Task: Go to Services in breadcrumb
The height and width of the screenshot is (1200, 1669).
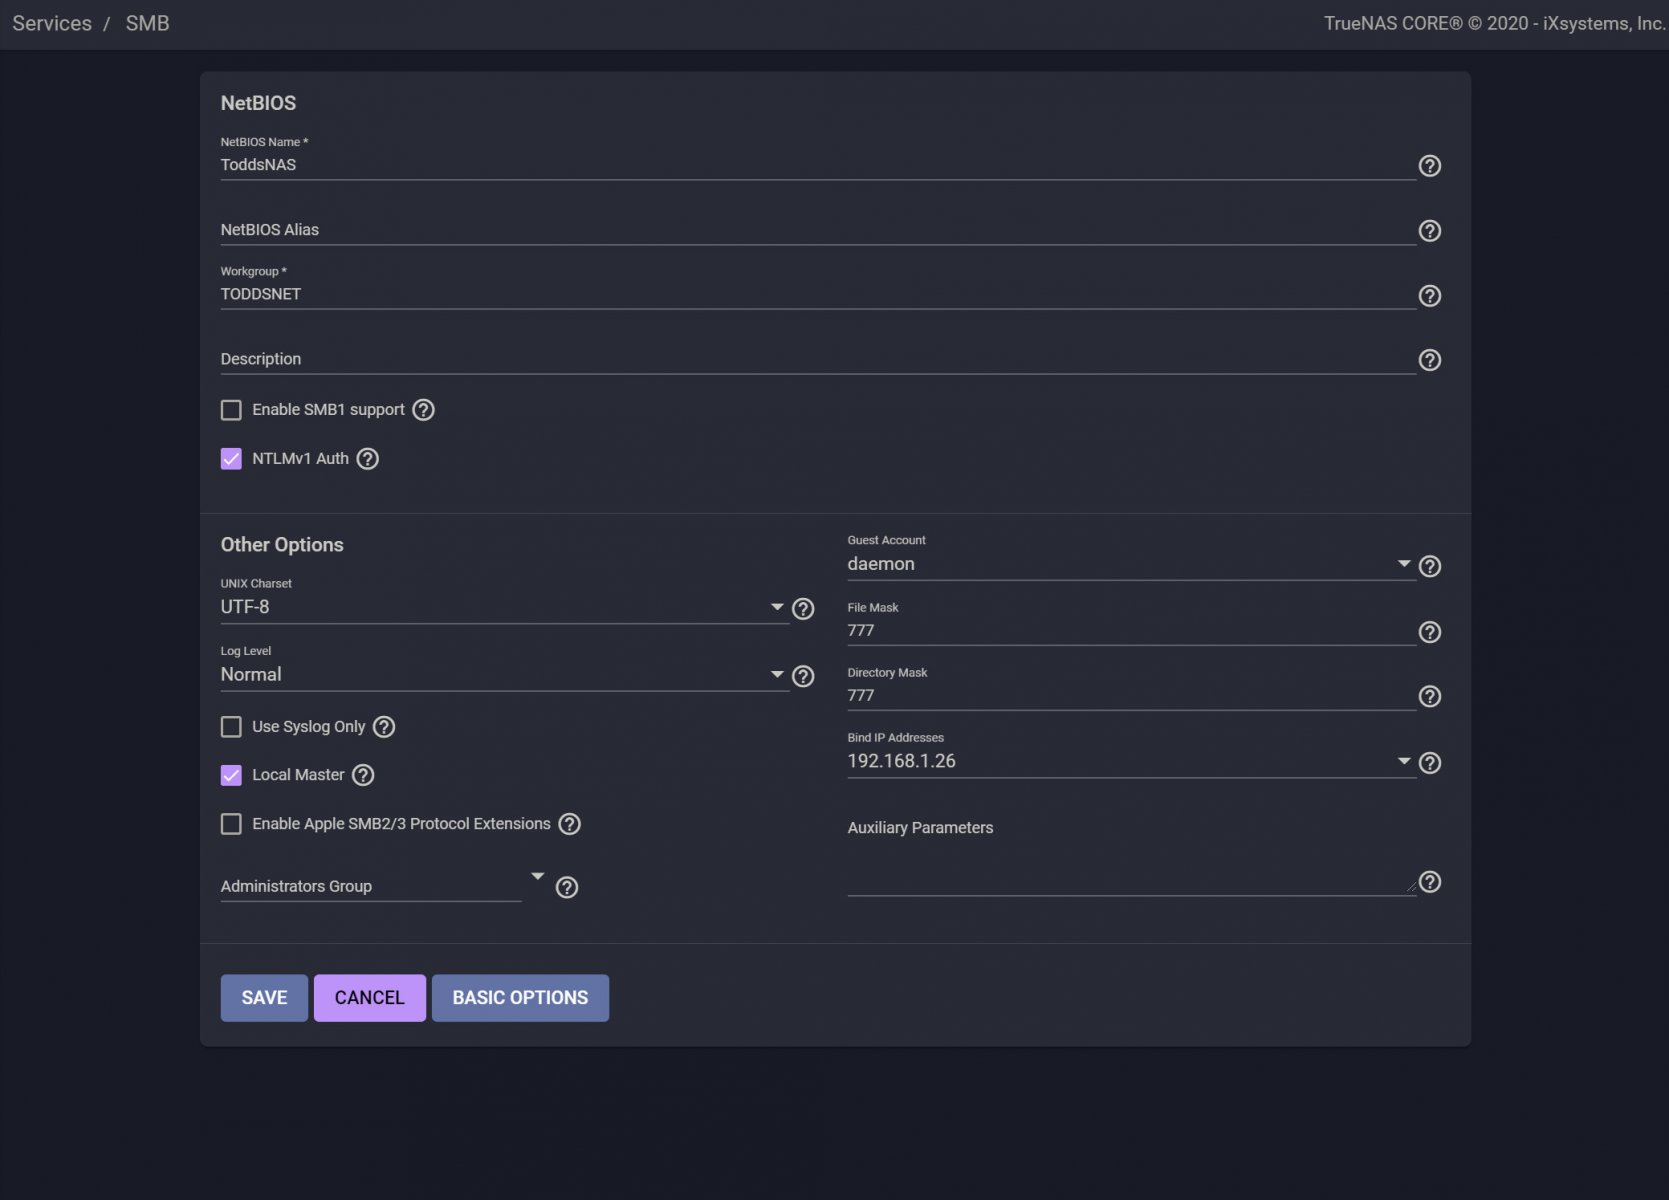Action: [52, 23]
